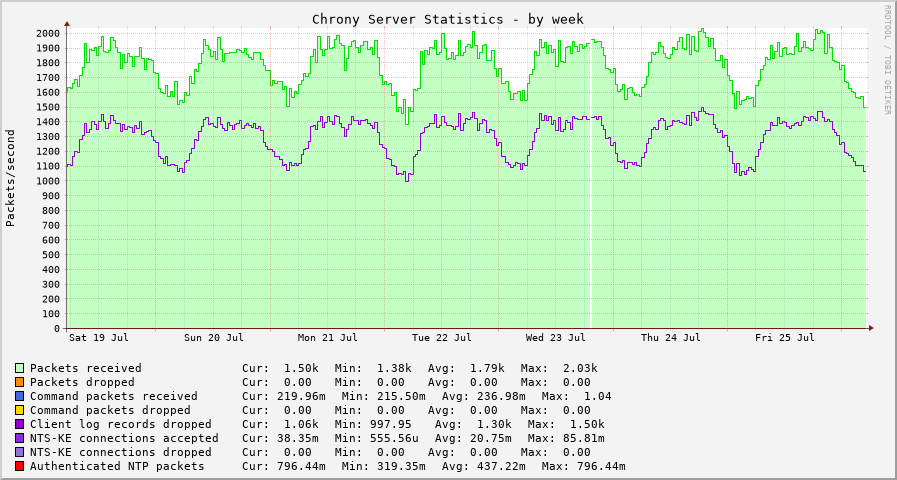Click the 'Max: 1.50k' Client log records value
The width and height of the screenshot is (897, 480).
pyautogui.click(x=566, y=424)
